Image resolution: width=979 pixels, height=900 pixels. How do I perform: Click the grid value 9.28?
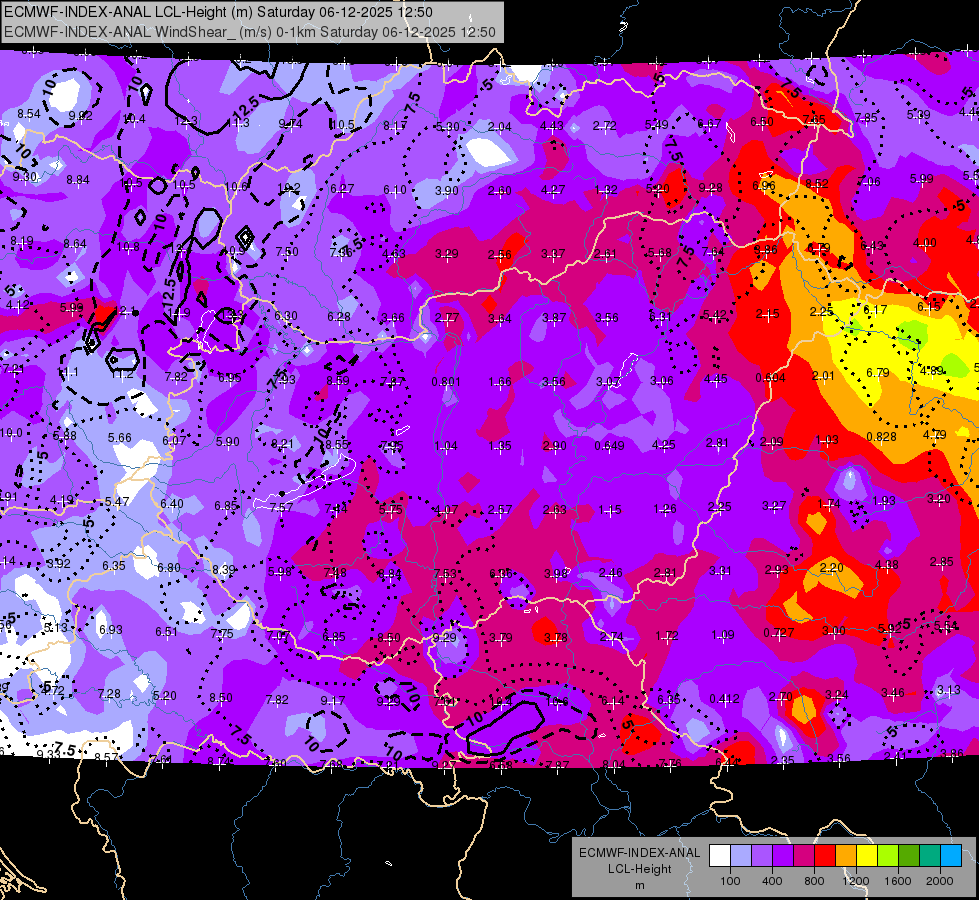711,187
